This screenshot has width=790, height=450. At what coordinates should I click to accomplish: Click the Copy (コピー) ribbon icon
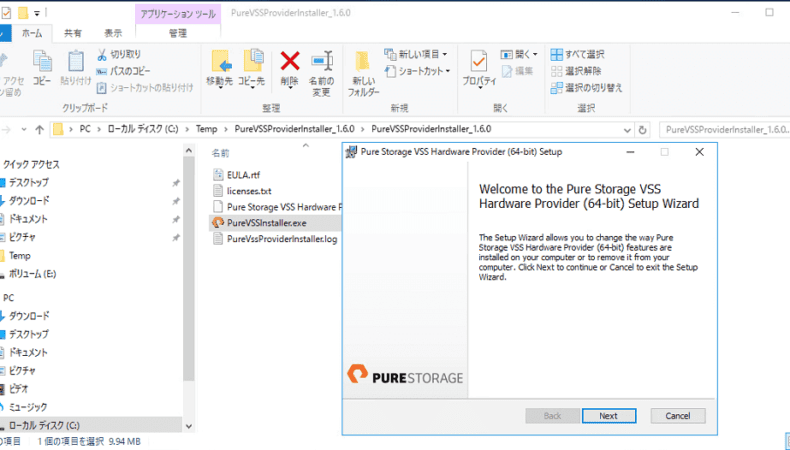[42, 68]
